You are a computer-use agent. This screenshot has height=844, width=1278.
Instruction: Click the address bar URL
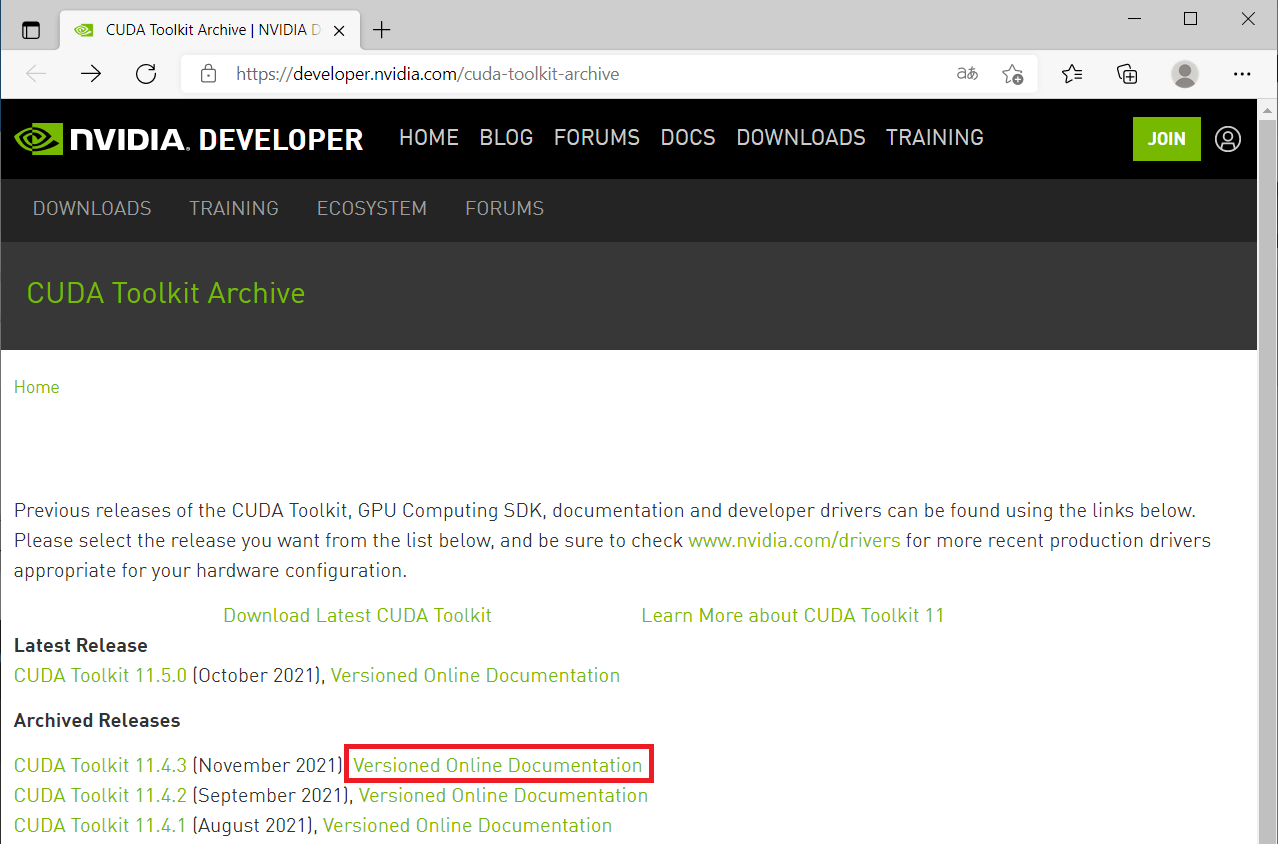click(427, 74)
